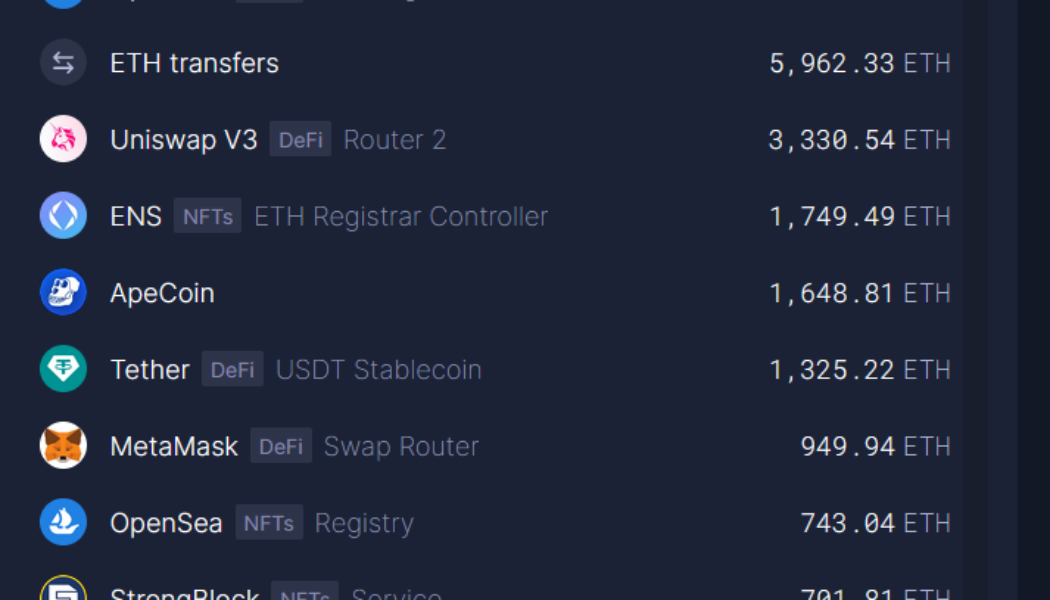Select the MetaMask fox icon
Image resolution: width=1050 pixels, height=600 pixels.
pos(63,446)
